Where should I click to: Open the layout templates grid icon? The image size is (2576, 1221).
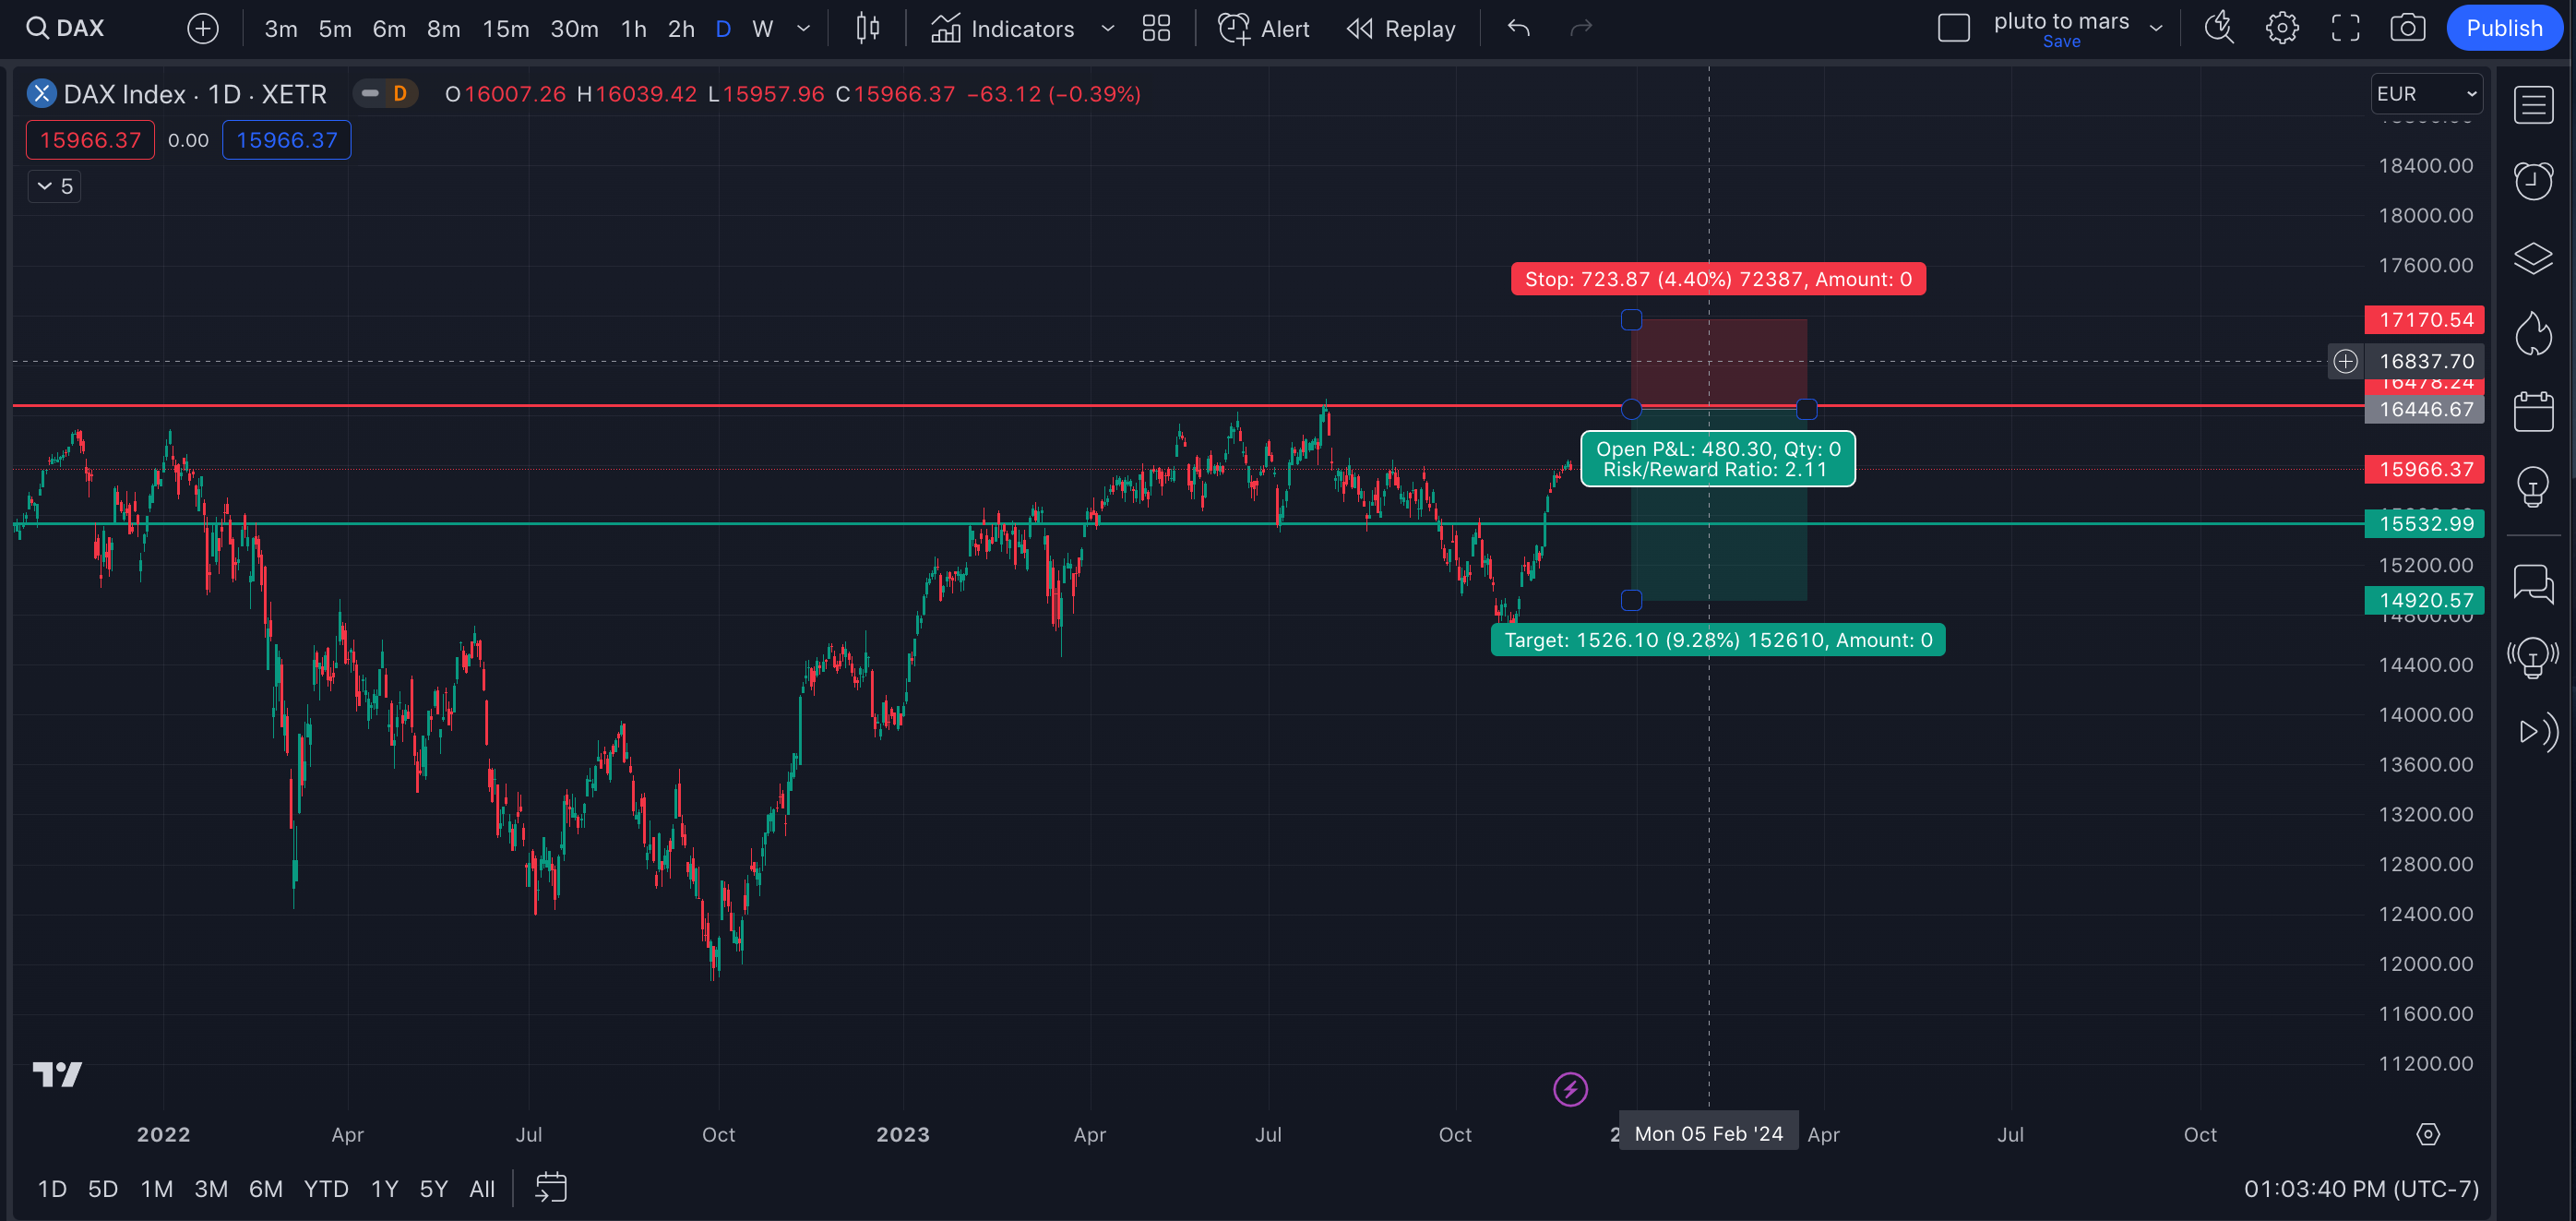pyautogui.click(x=1156, y=28)
